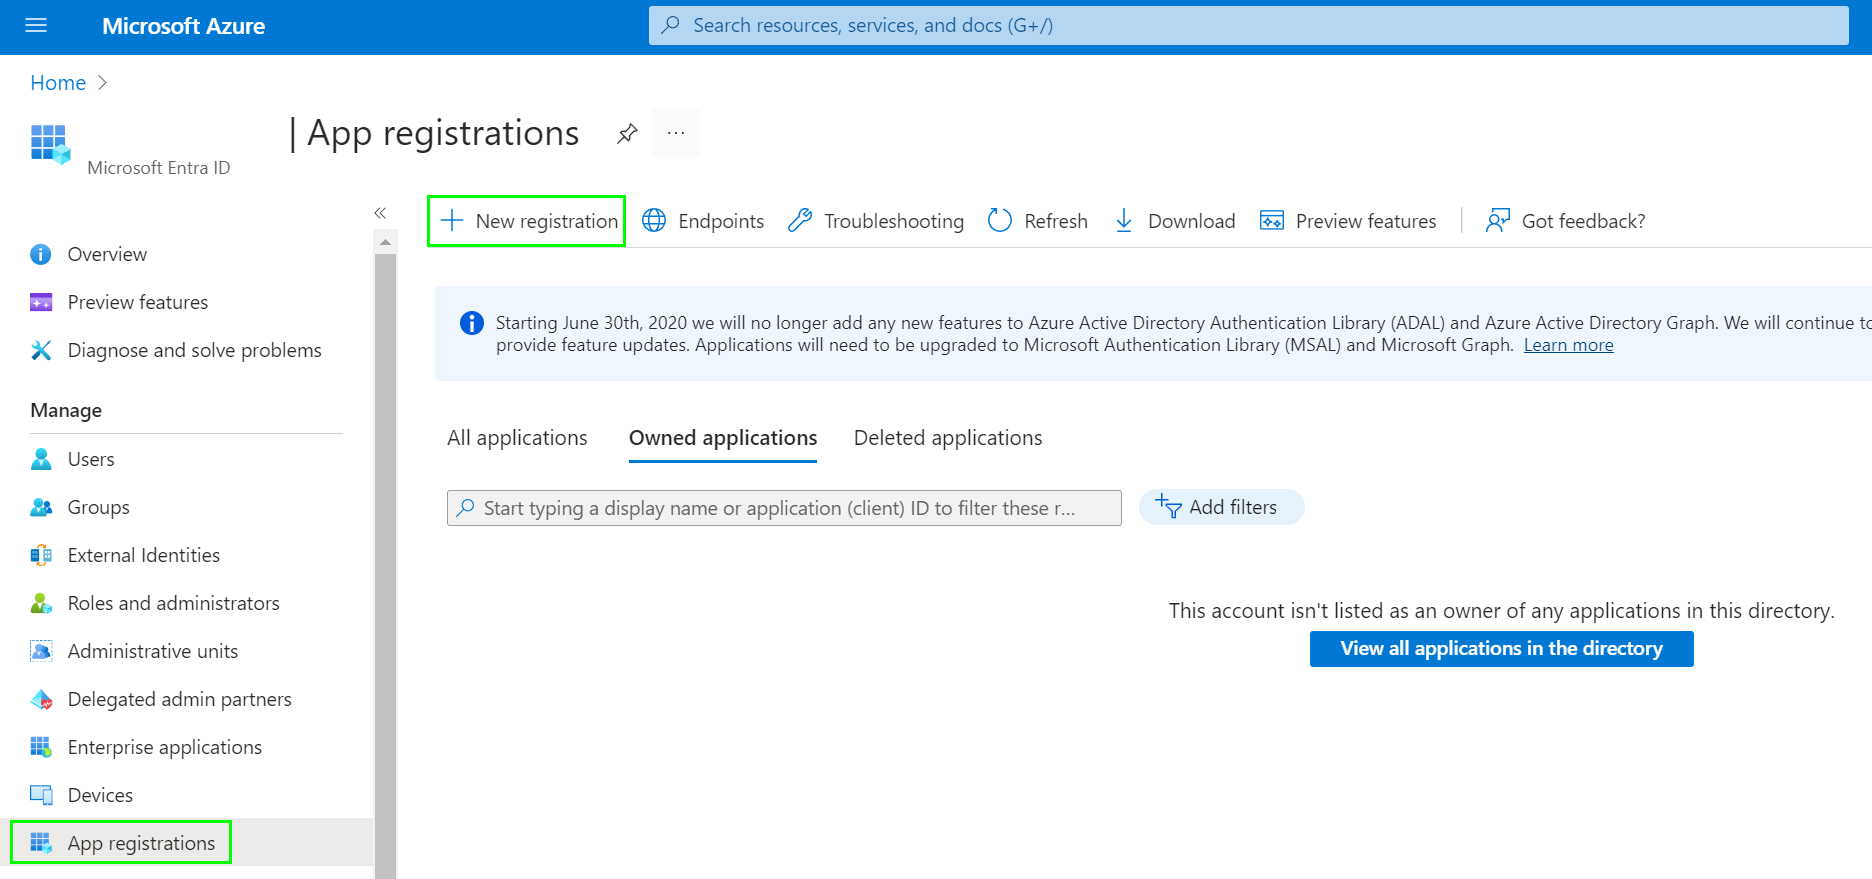Click the funnel icon on Add filters
1872x879 pixels.
(1168, 506)
